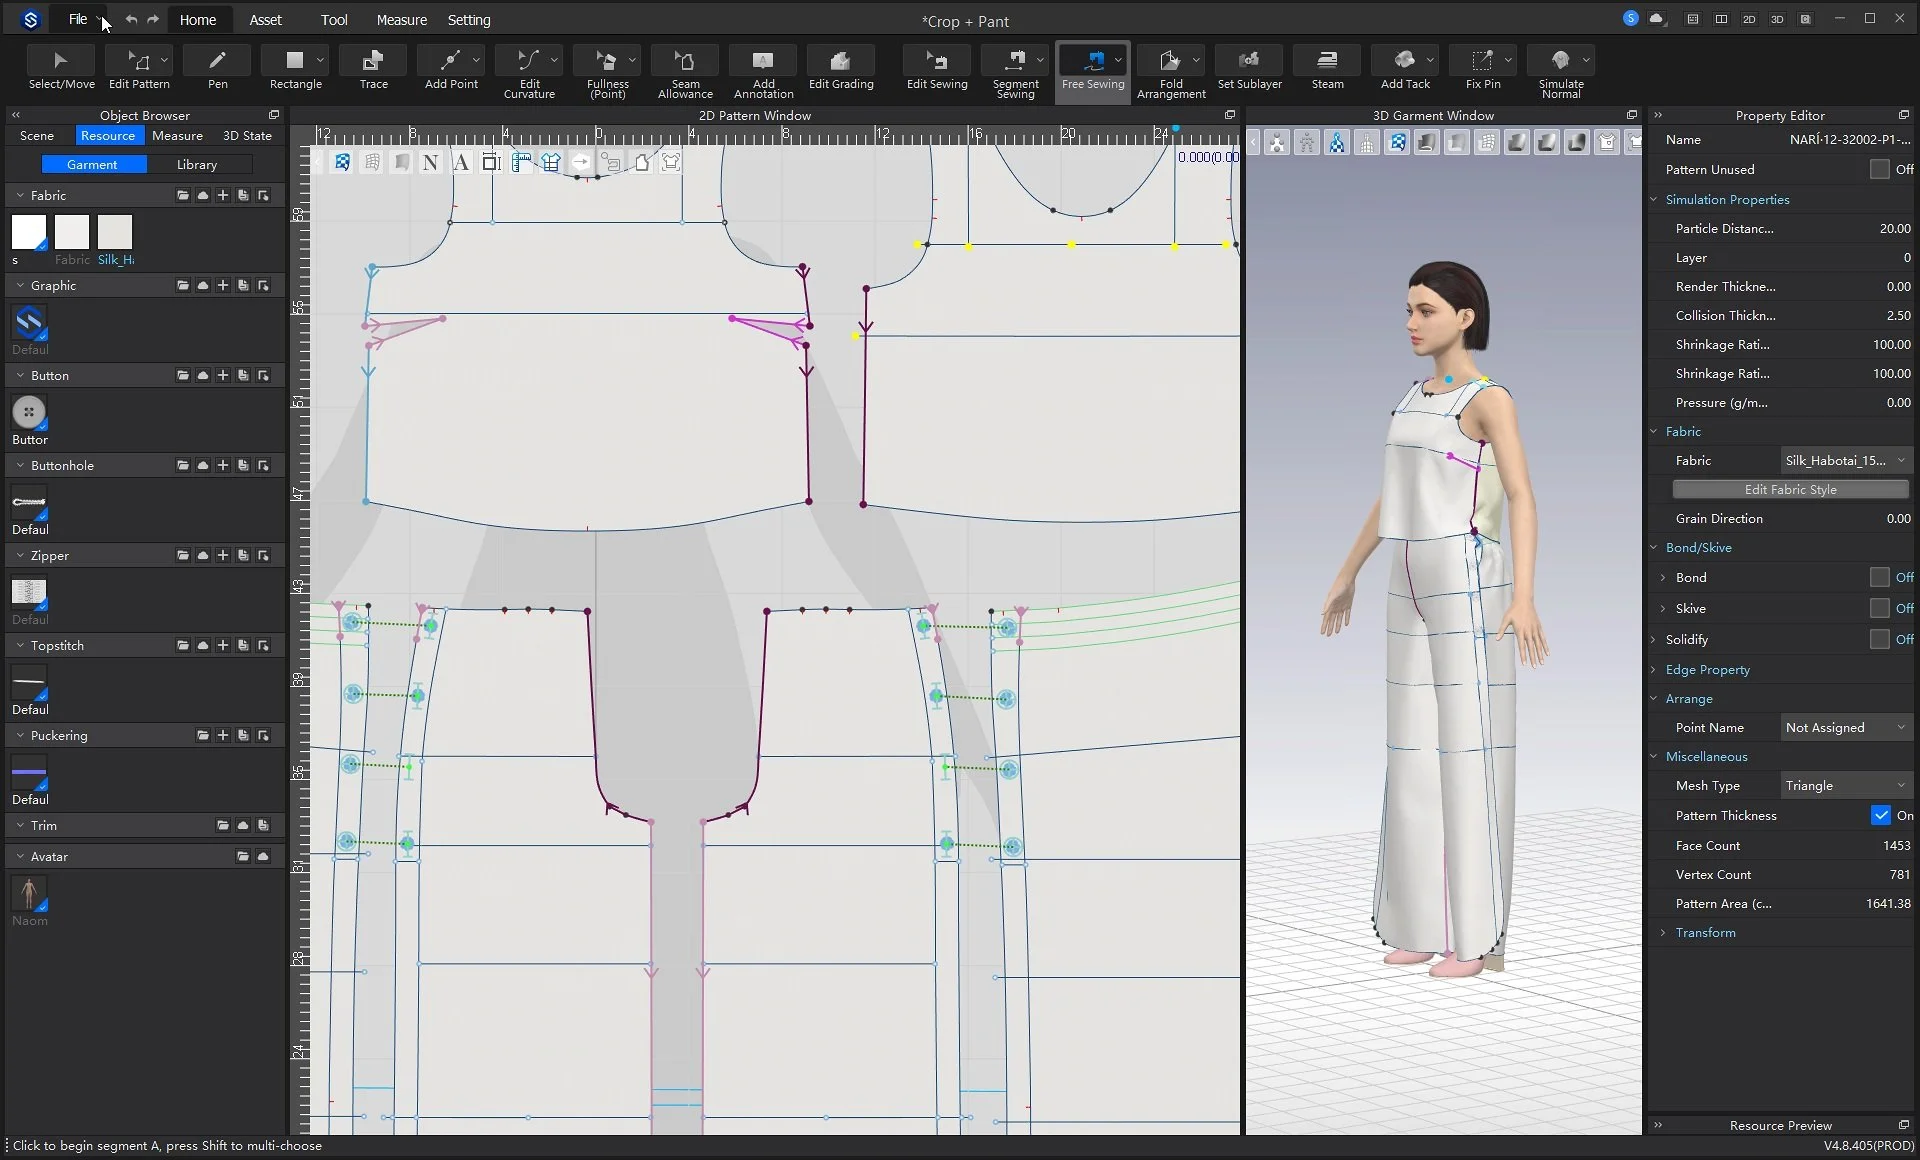Enable the Bond checkbox

tap(1879, 578)
